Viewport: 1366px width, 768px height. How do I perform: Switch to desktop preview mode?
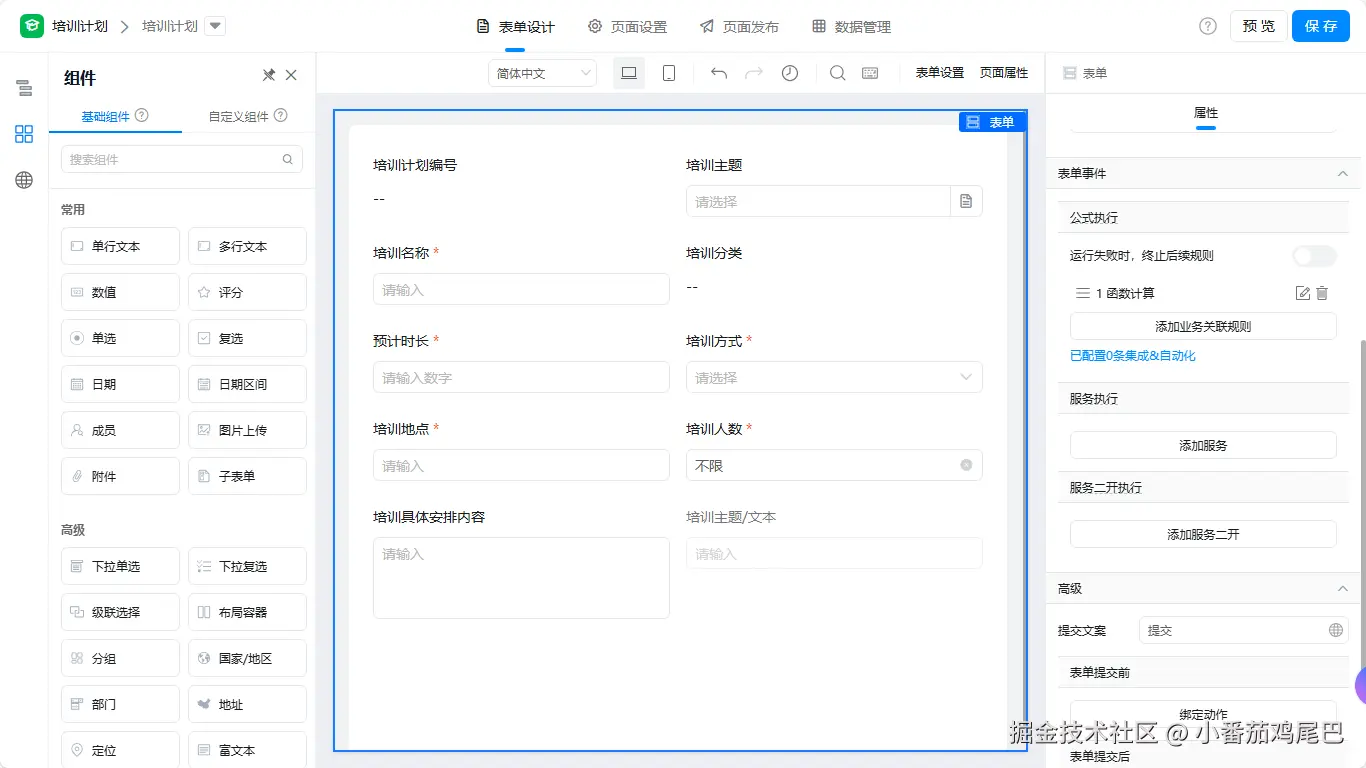pos(629,73)
